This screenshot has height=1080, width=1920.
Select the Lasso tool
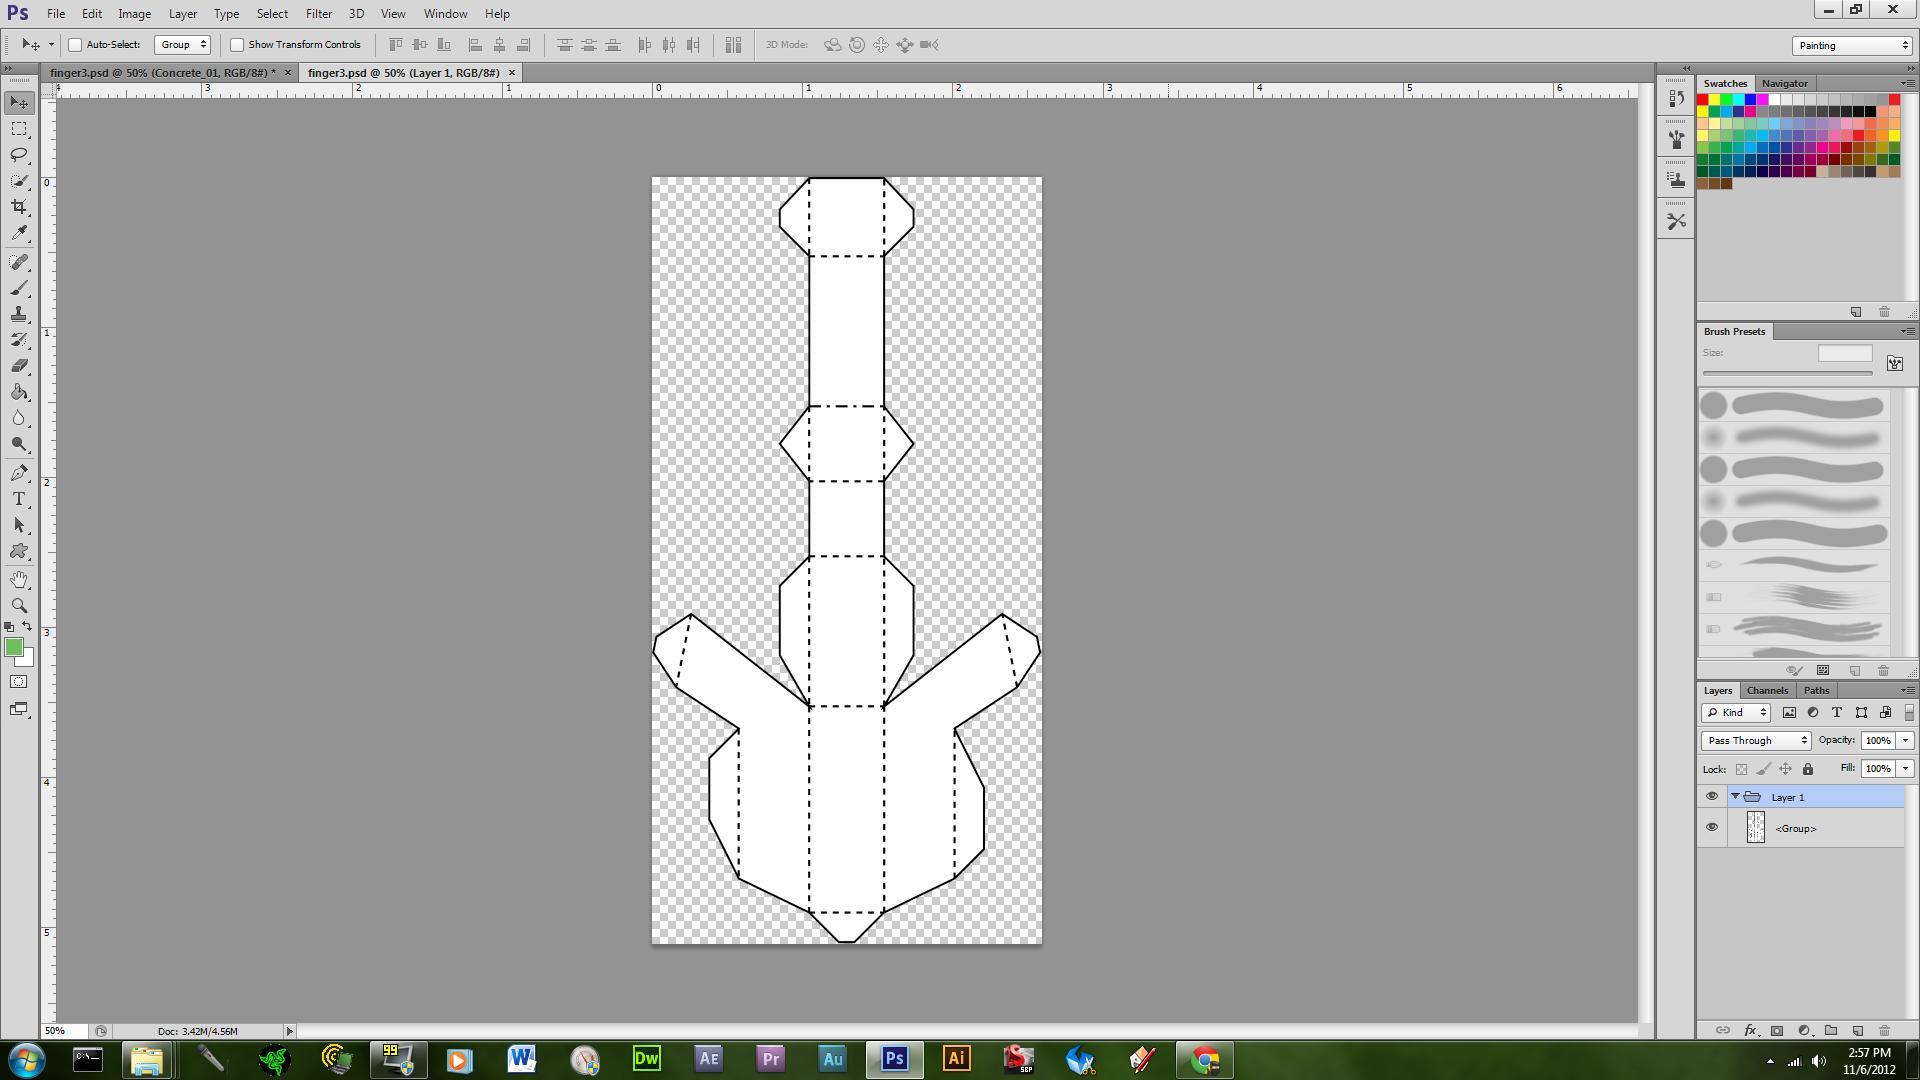[x=19, y=155]
